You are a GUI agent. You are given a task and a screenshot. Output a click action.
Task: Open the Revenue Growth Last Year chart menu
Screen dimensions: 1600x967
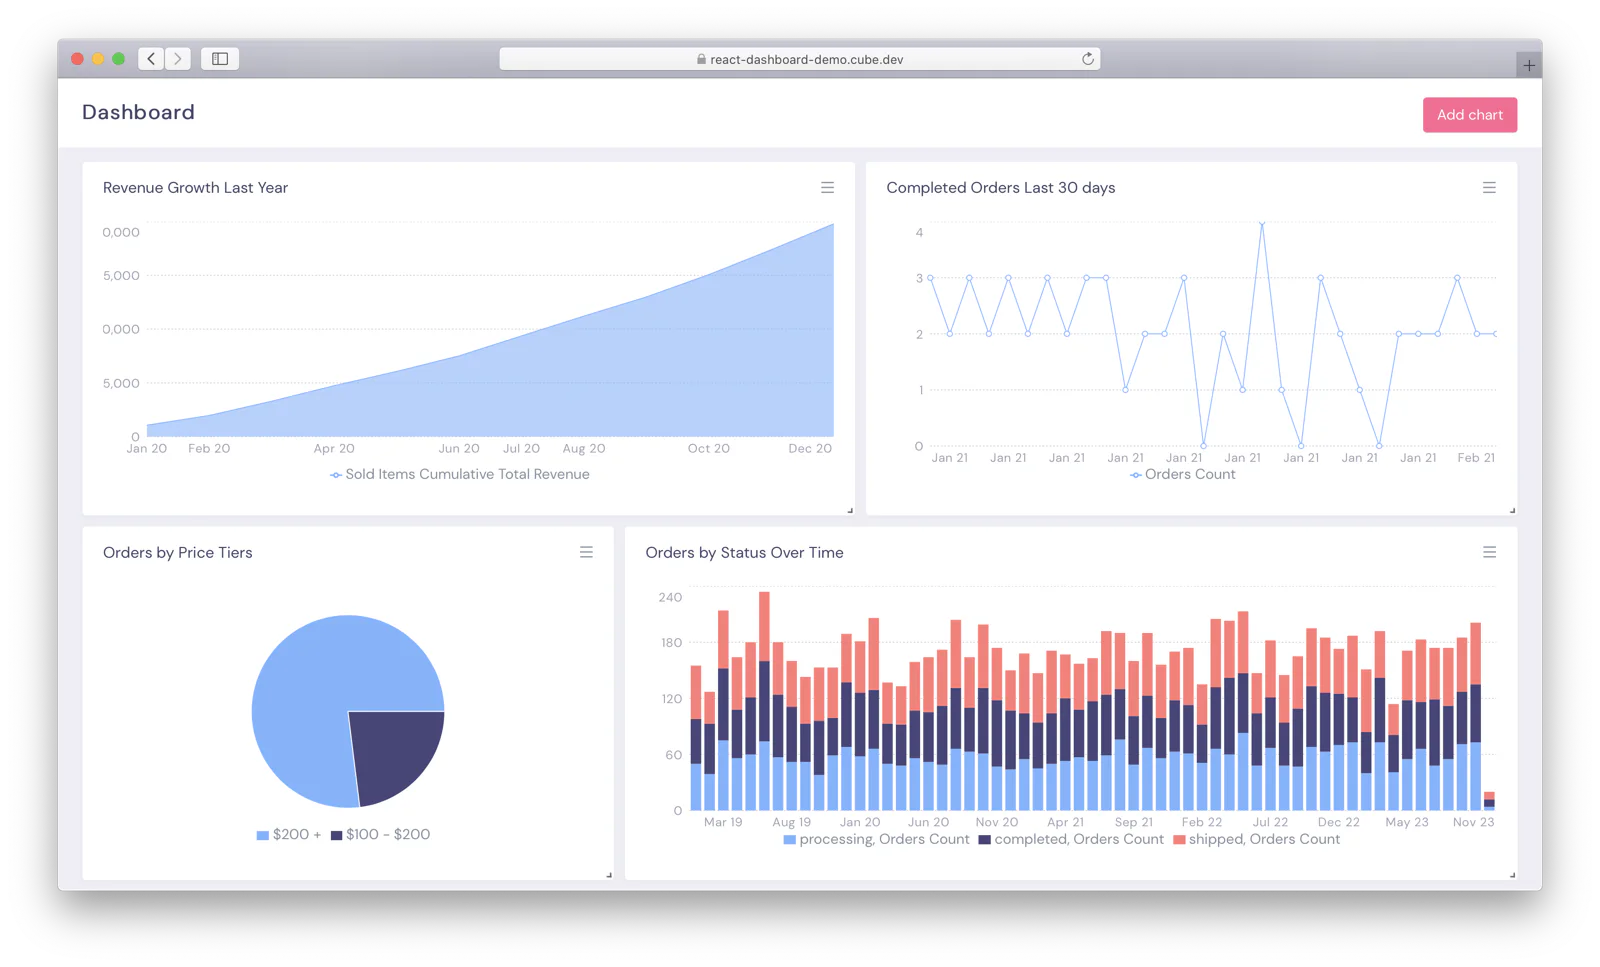[x=827, y=188]
